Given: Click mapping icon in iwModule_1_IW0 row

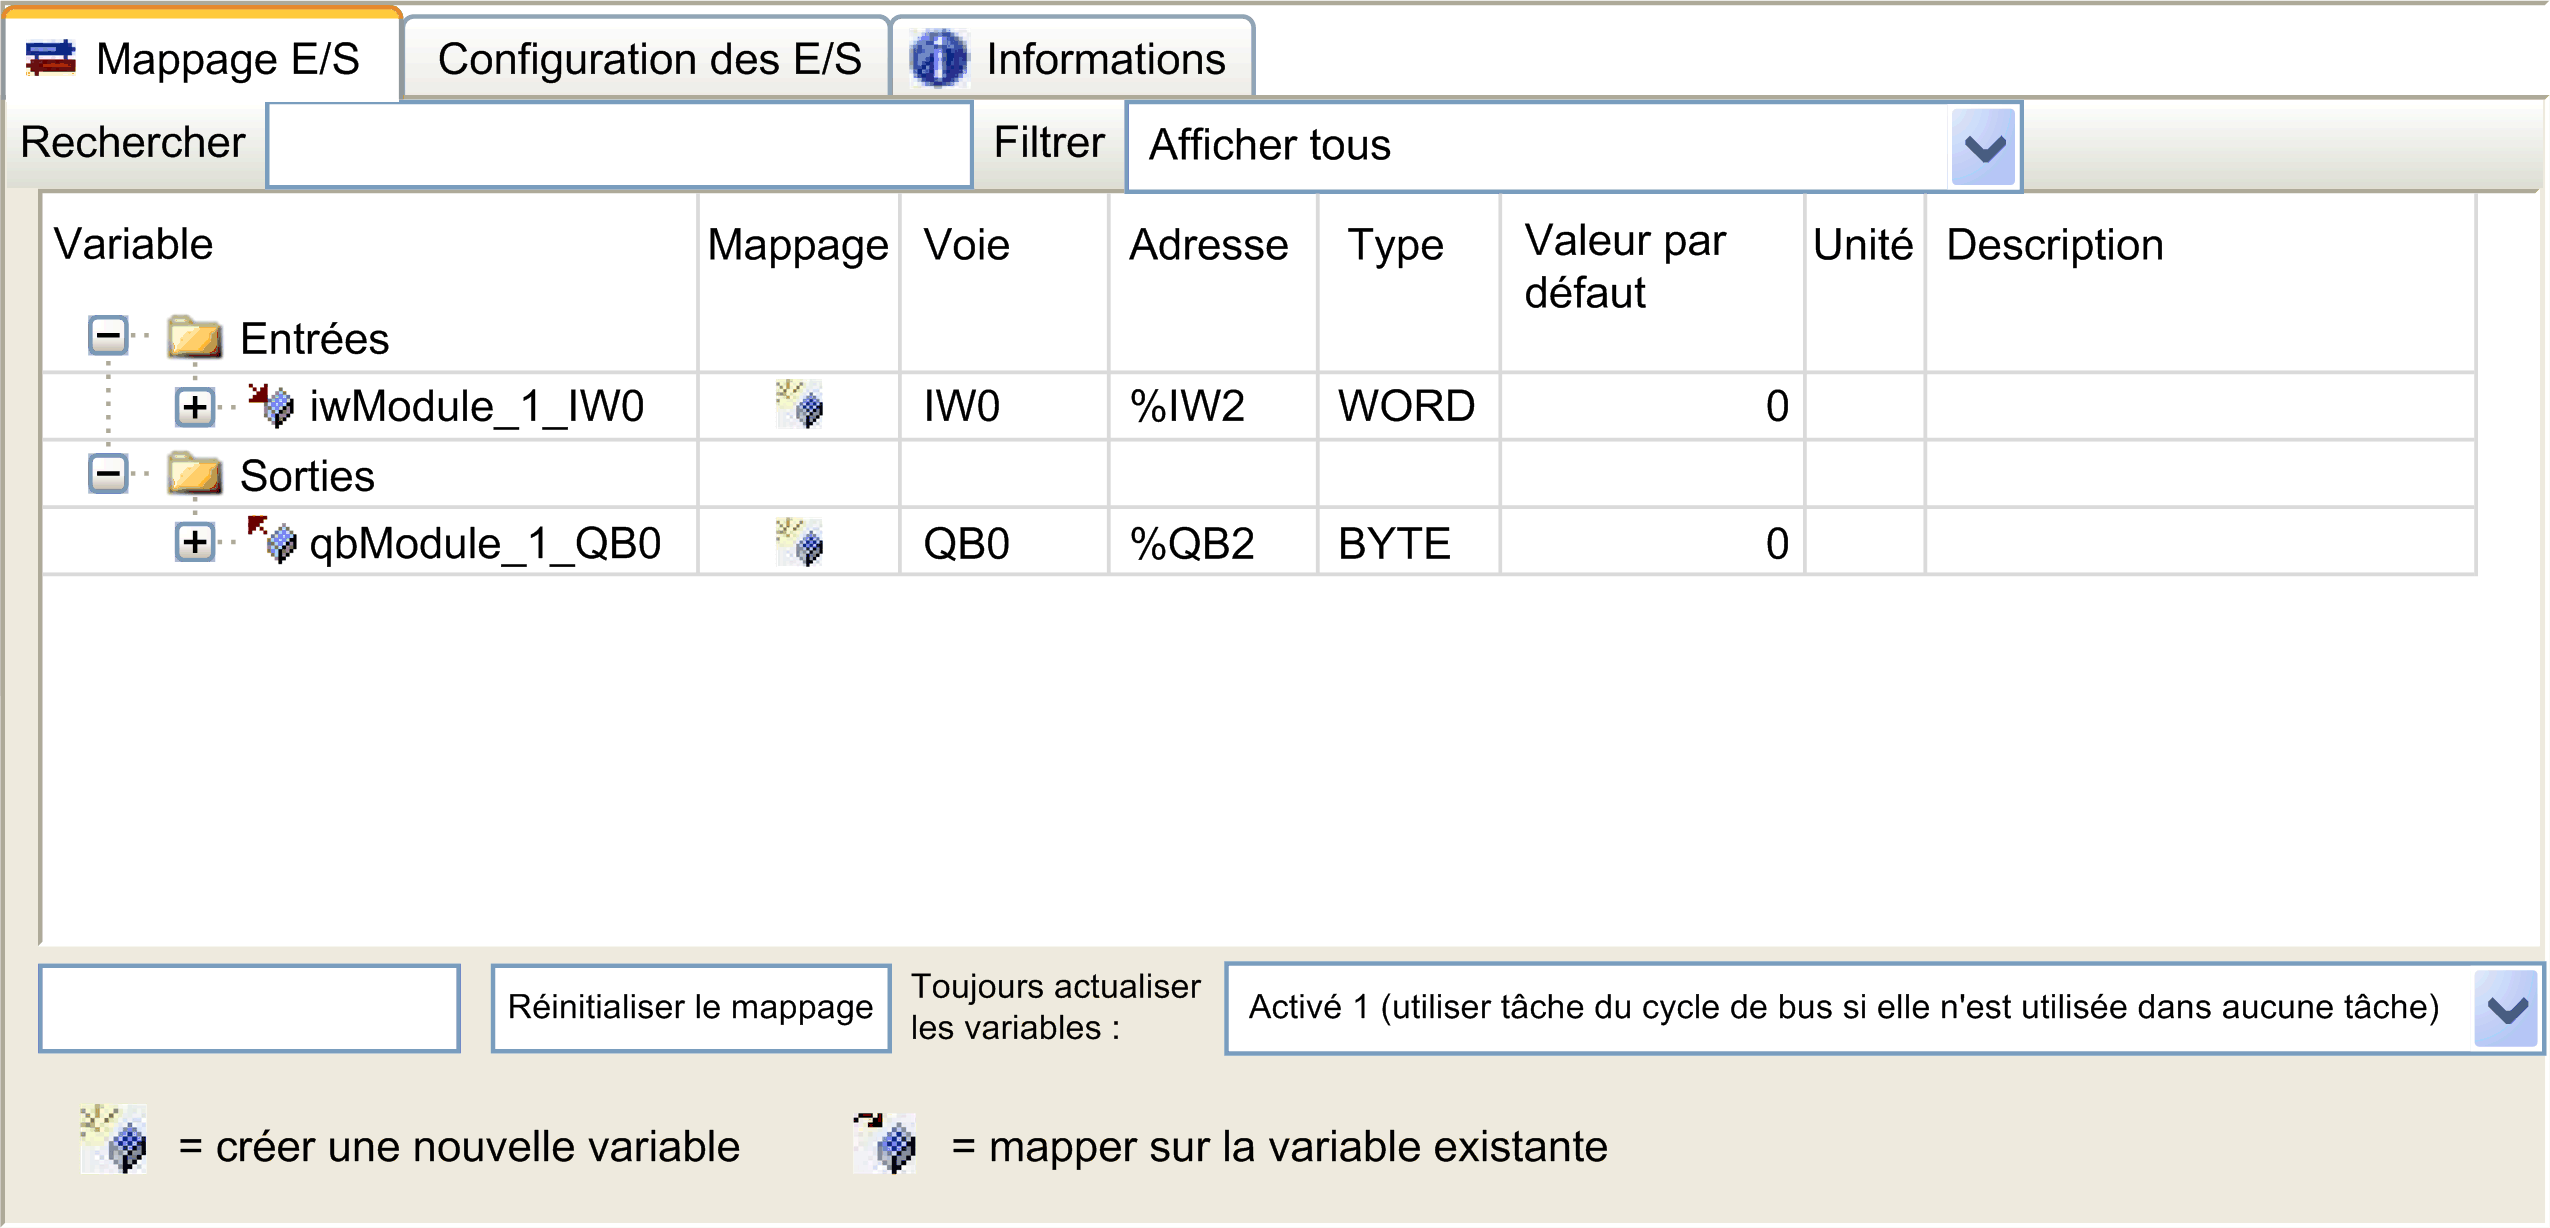Looking at the screenshot, I should (800, 404).
